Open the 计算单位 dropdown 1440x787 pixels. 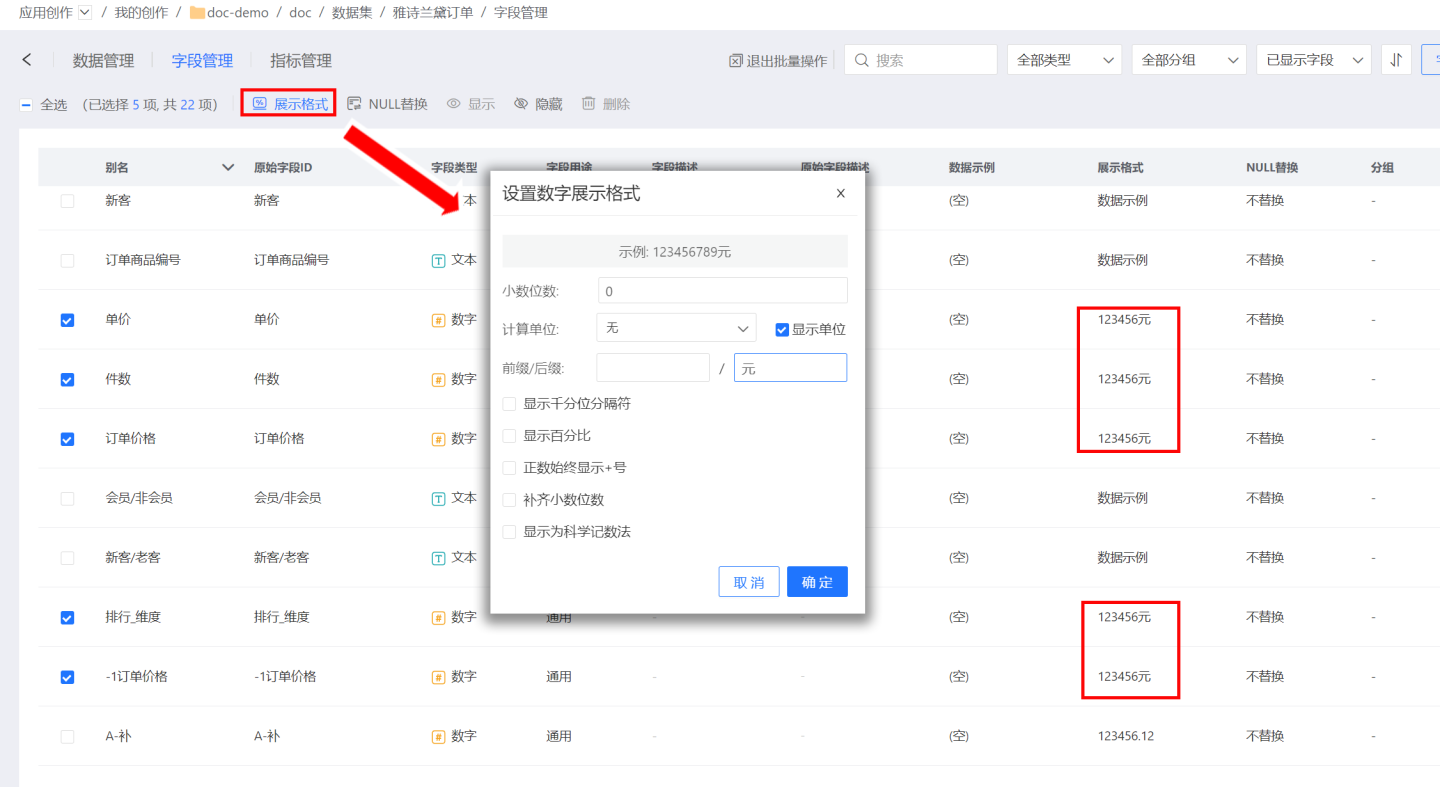pos(676,328)
